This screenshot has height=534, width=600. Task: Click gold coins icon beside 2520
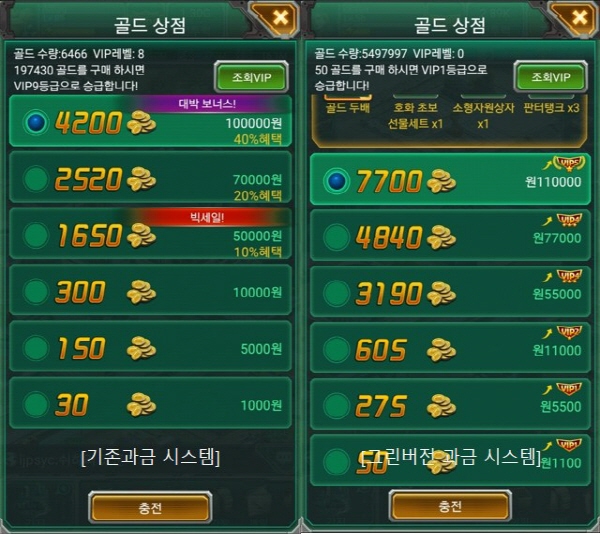pyautogui.click(x=141, y=179)
